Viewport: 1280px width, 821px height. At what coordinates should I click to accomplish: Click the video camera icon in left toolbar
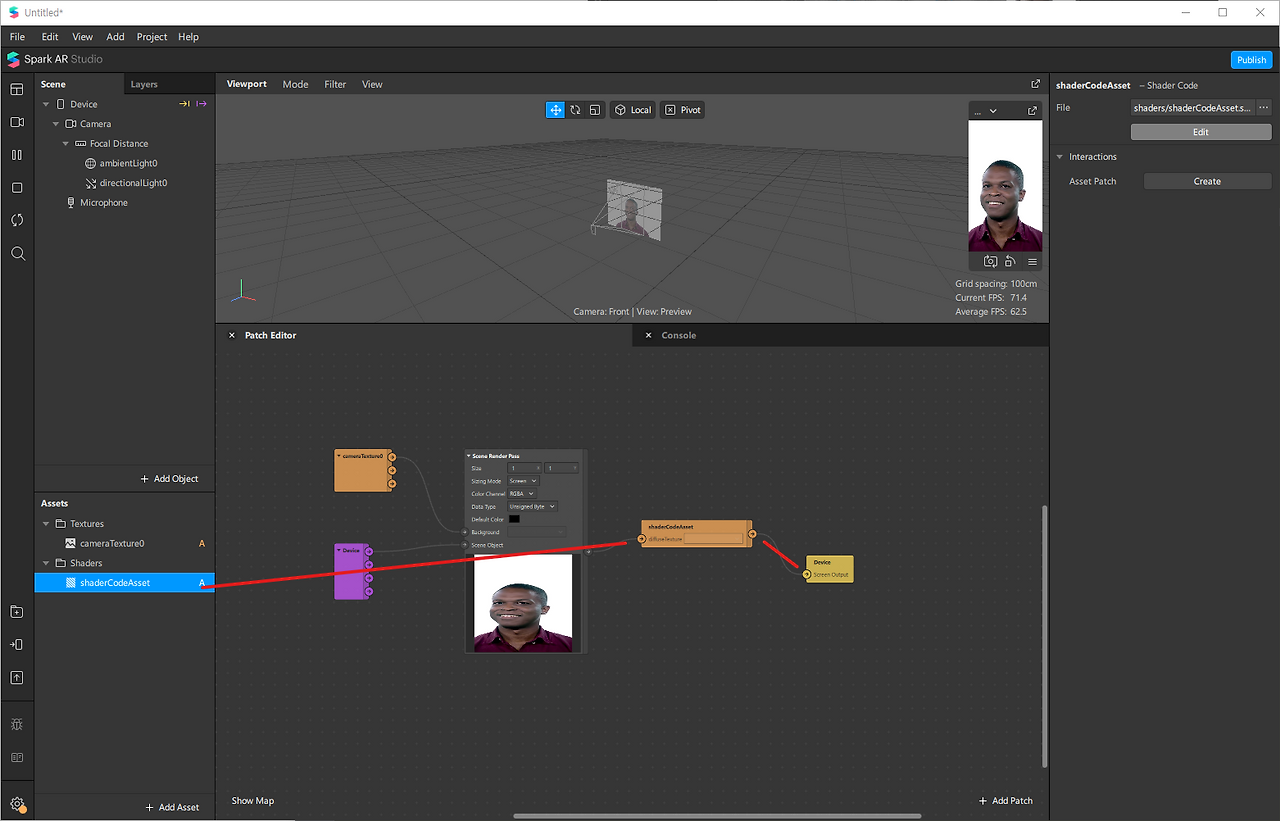[x=17, y=122]
